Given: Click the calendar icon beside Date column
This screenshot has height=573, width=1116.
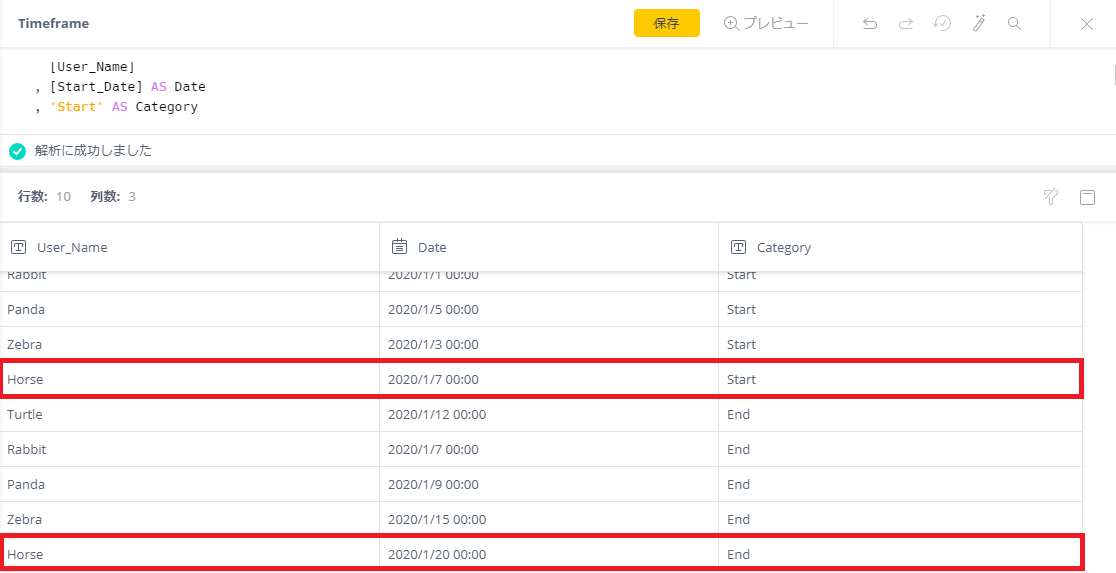Looking at the screenshot, I should coord(400,247).
